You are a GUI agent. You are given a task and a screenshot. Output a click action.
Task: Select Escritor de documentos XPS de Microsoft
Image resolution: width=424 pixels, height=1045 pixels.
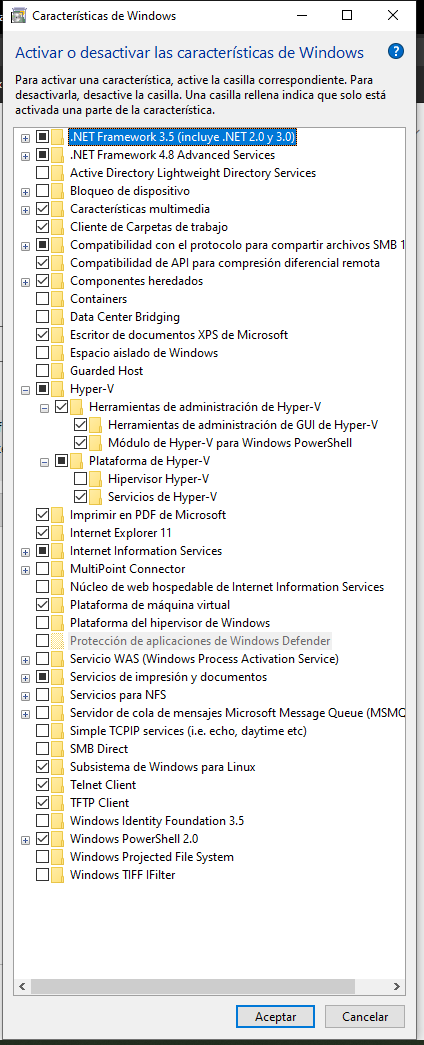[179, 335]
